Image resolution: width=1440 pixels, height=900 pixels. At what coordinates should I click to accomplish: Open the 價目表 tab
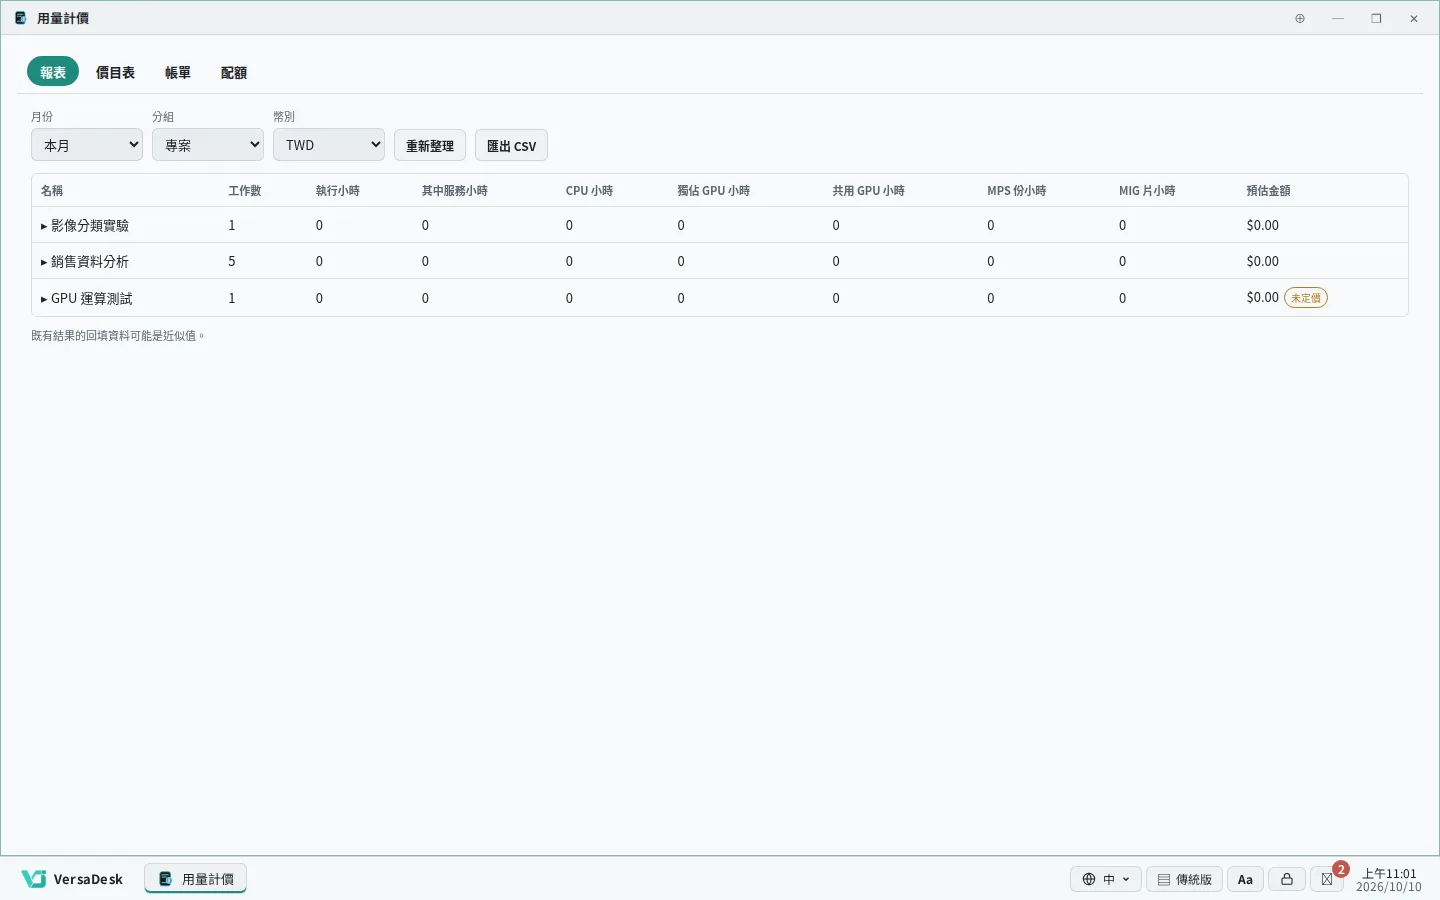[x=115, y=72]
